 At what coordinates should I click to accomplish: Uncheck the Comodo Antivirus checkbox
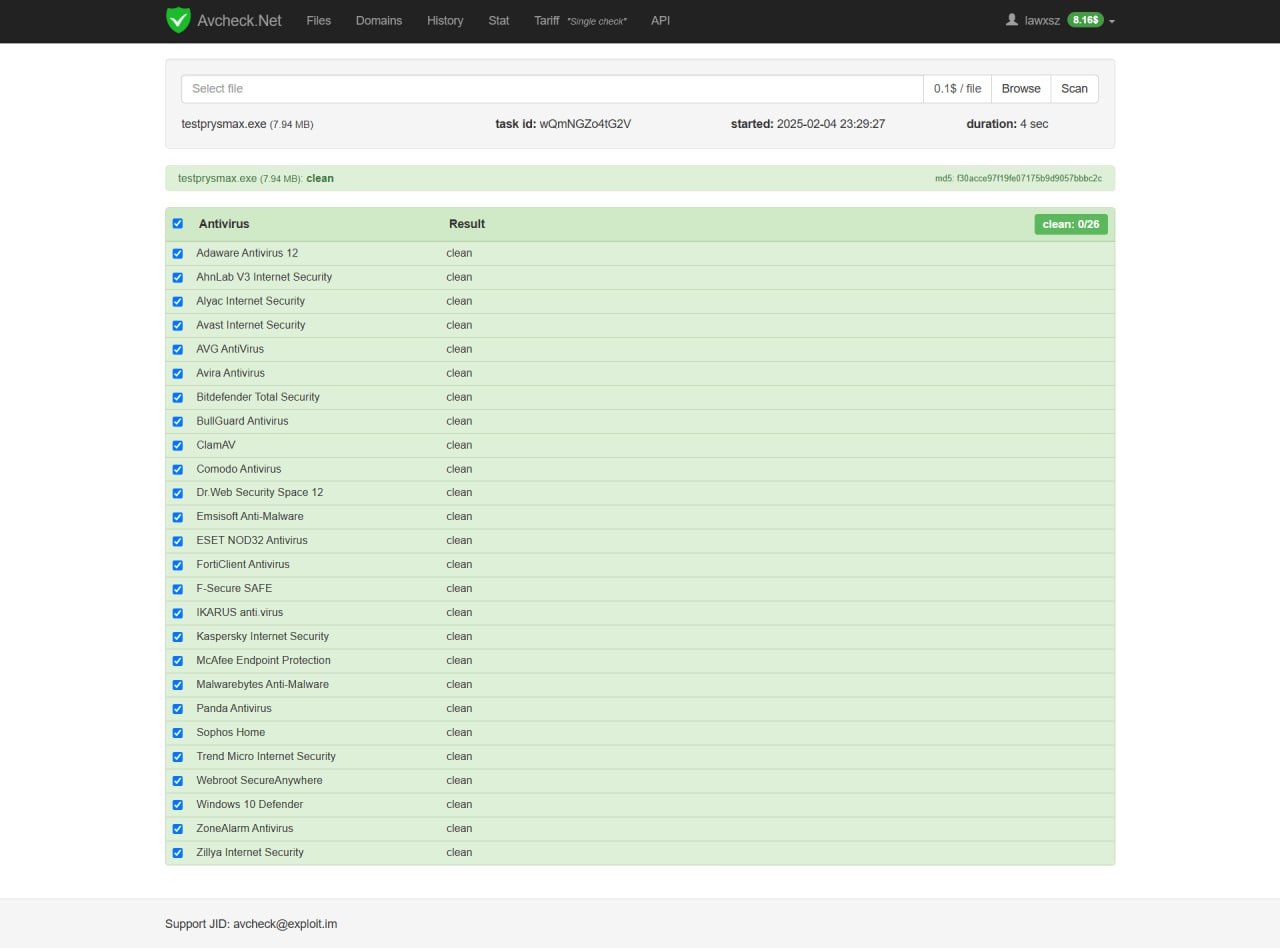(x=178, y=470)
